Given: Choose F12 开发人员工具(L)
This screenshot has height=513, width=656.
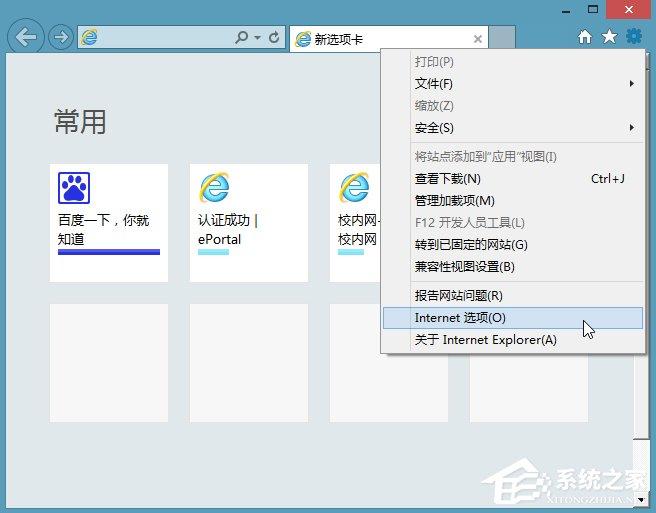Looking at the screenshot, I should (x=513, y=223).
